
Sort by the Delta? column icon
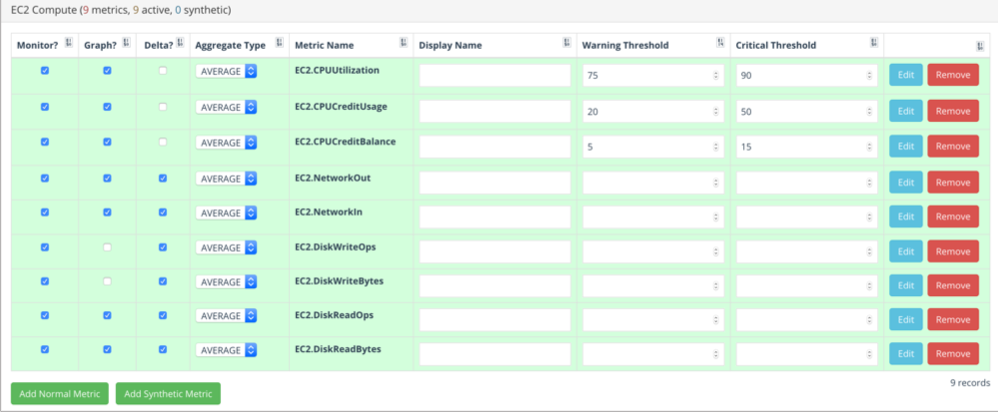click(180, 43)
